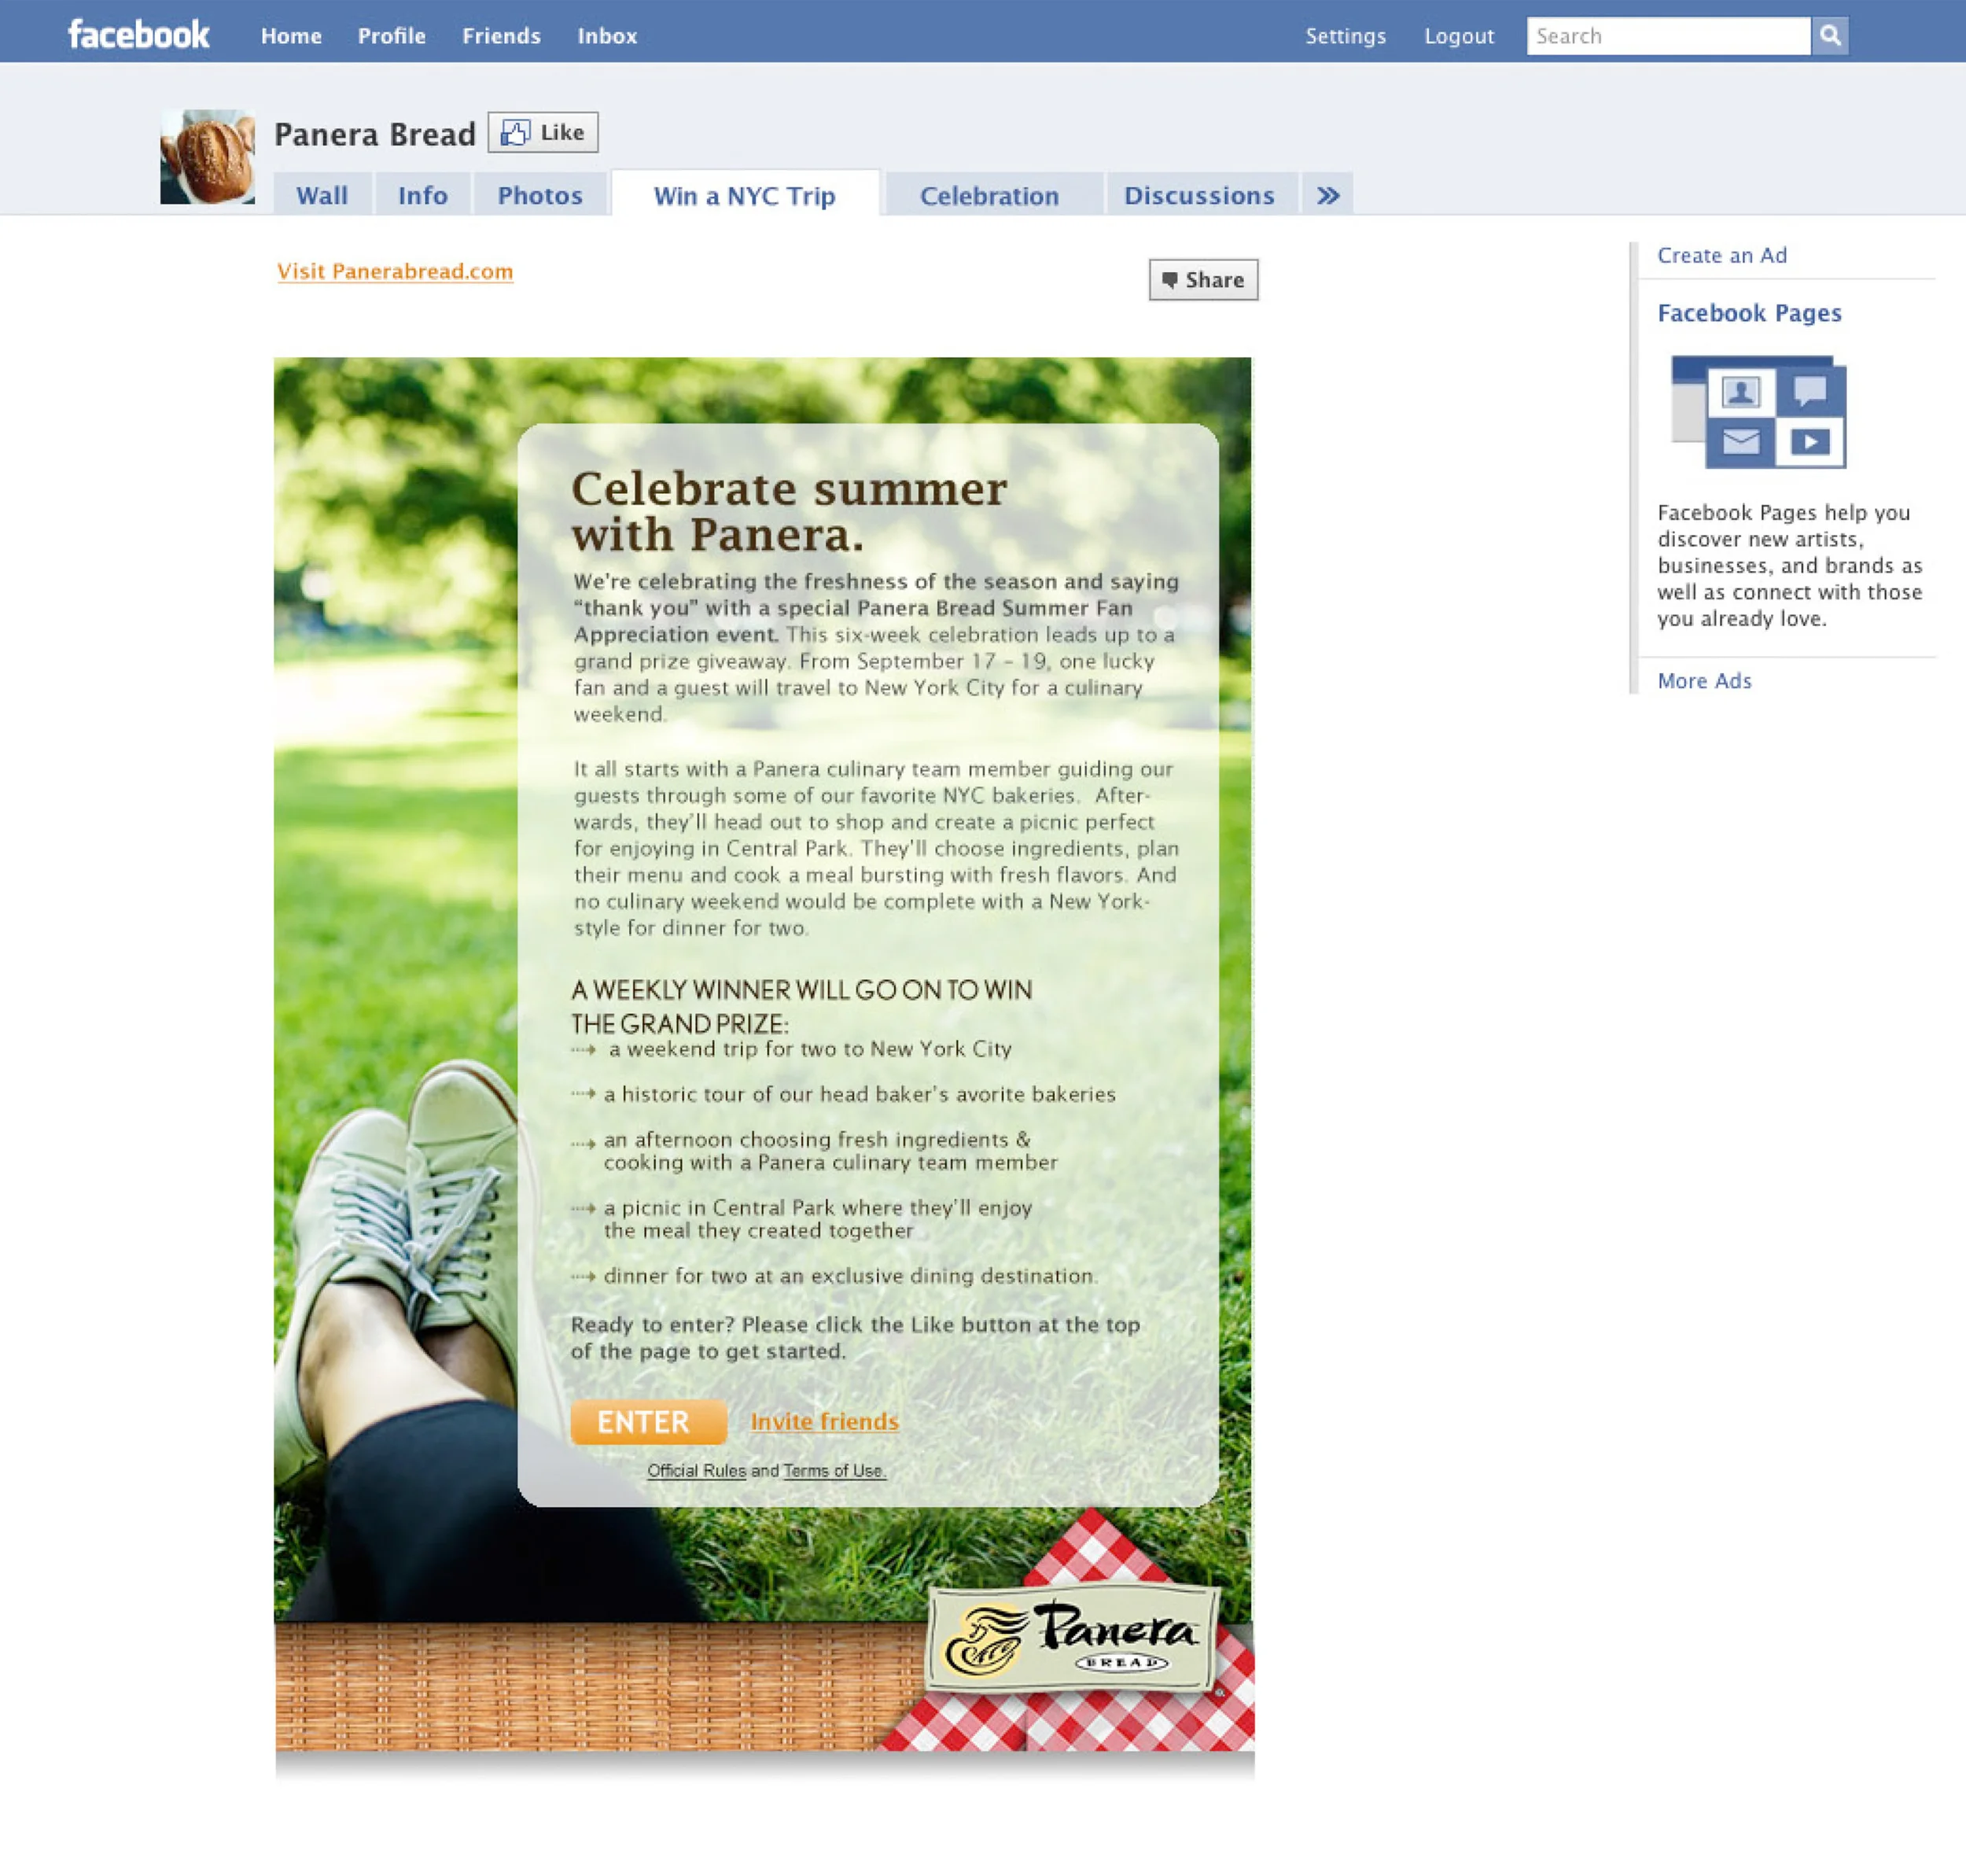This screenshot has width=1966, height=1876.
Task: Open Visit Panerabread.com link
Action: click(x=395, y=271)
